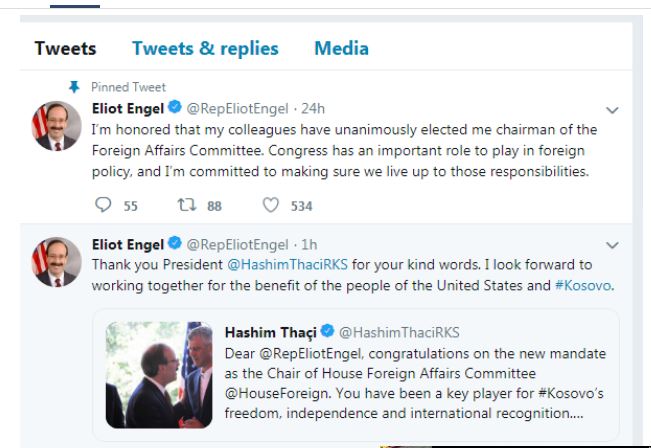
Task: Click the pushpin icon beside Pinned Tweet
Action: click(x=74, y=87)
